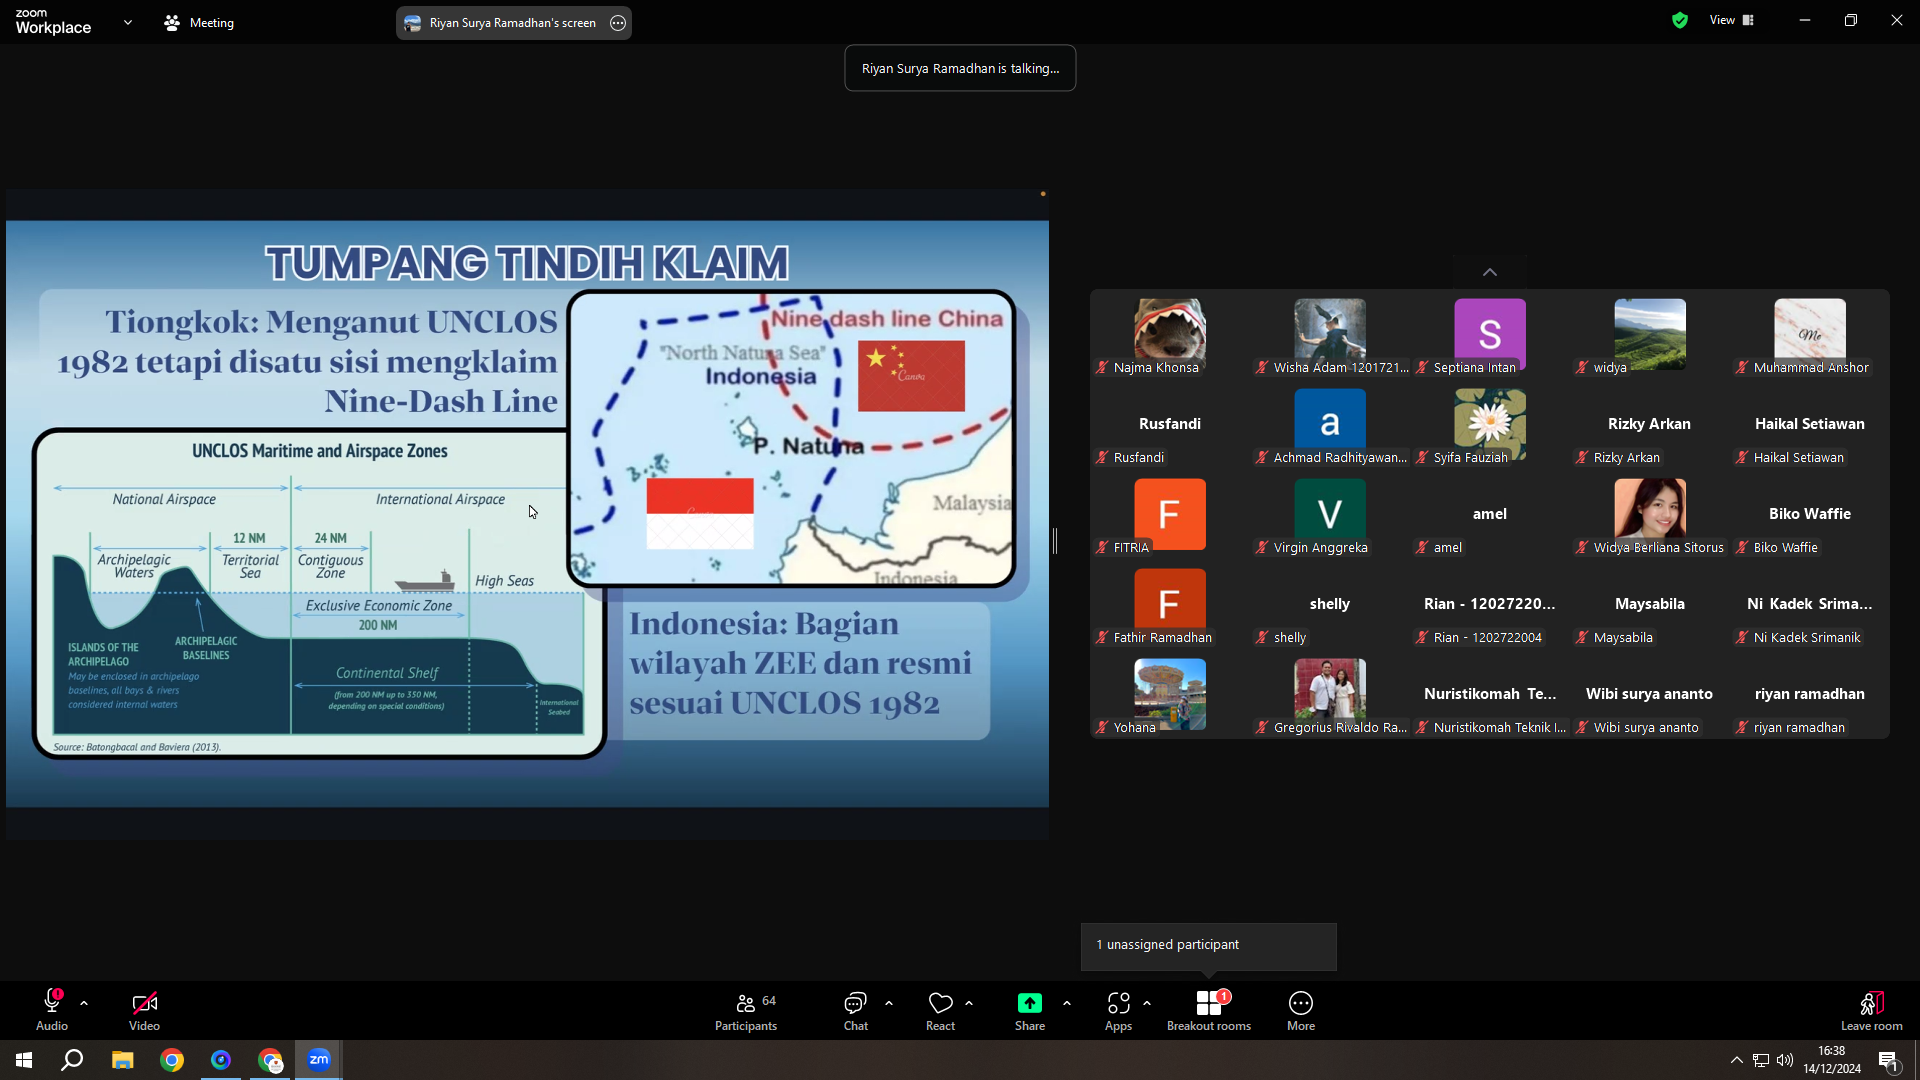Open the first Chrome icon in taskbar
Image resolution: width=1920 pixels, height=1080 pixels.
(x=172, y=1060)
